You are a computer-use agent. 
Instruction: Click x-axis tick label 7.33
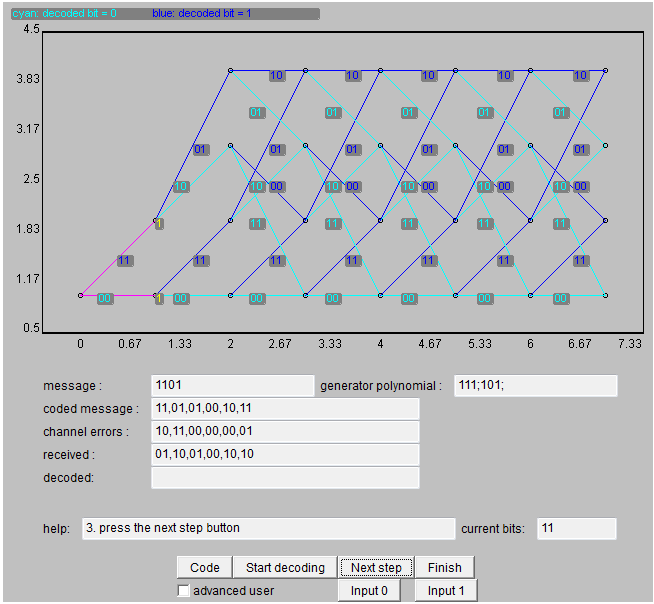pos(629,344)
